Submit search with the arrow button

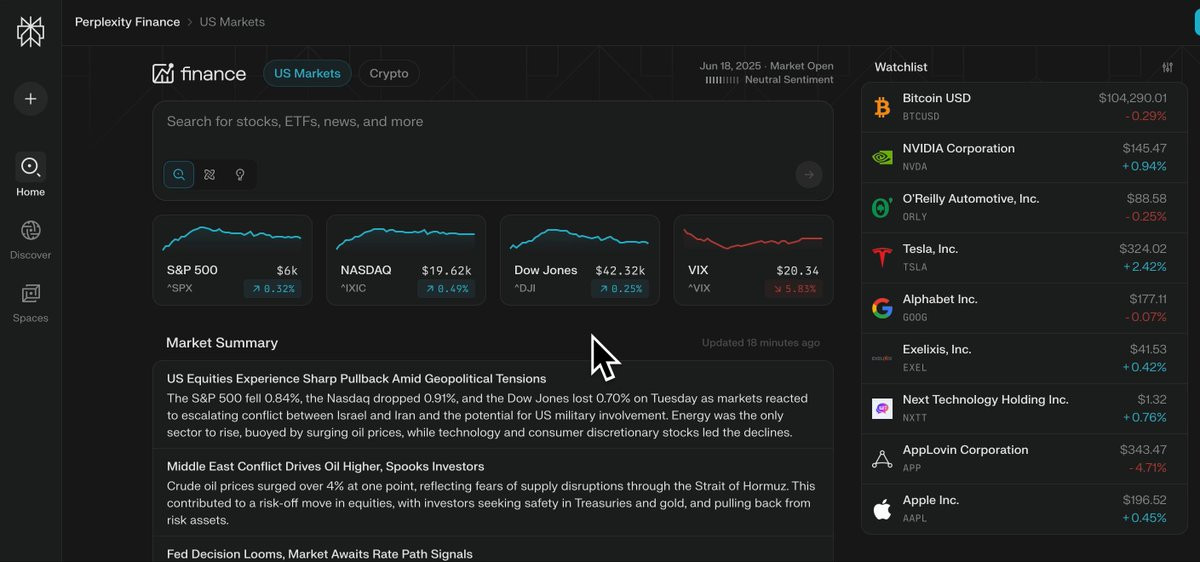tap(808, 175)
